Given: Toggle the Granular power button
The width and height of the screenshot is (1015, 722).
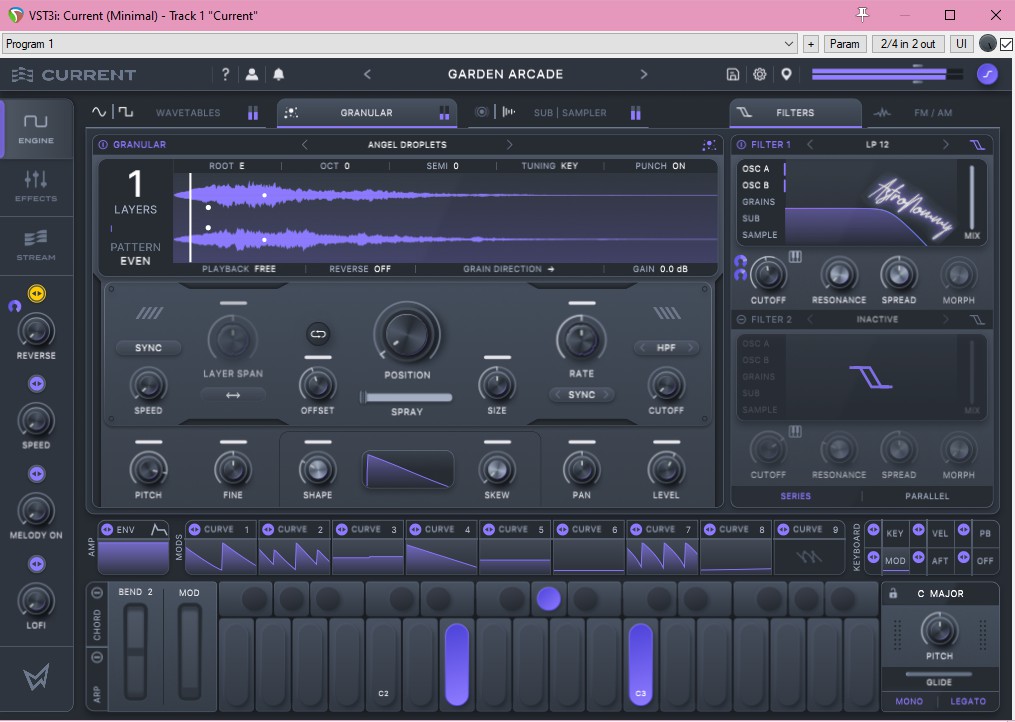Looking at the screenshot, I should (x=103, y=145).
